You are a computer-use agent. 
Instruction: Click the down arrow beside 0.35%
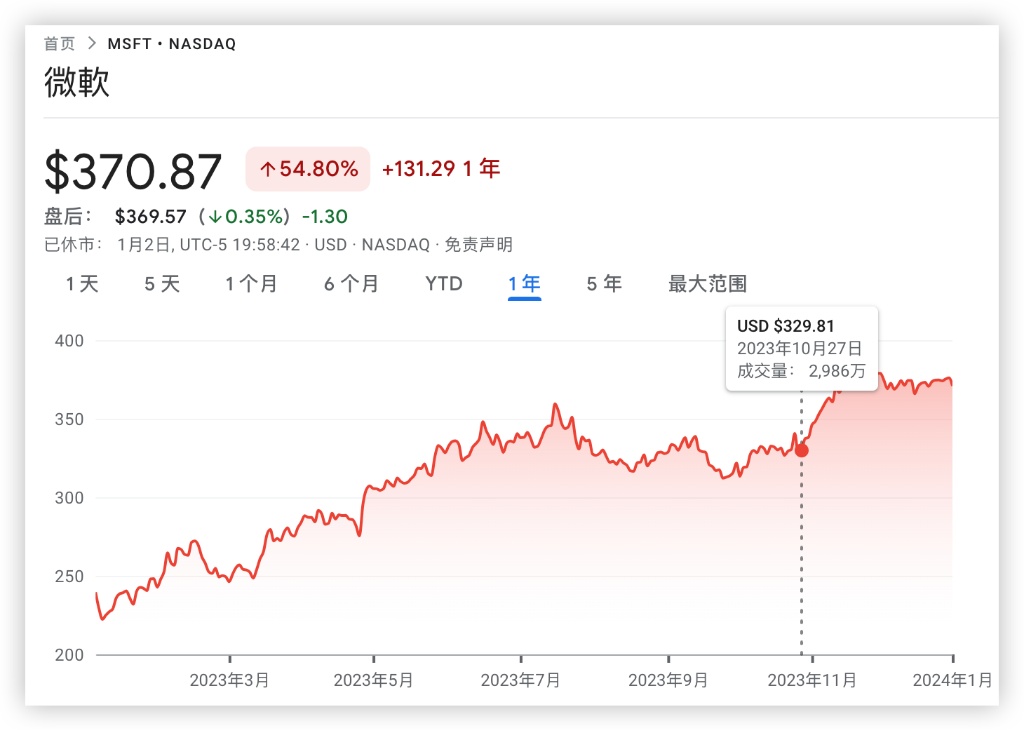click(x=214, y=217)
